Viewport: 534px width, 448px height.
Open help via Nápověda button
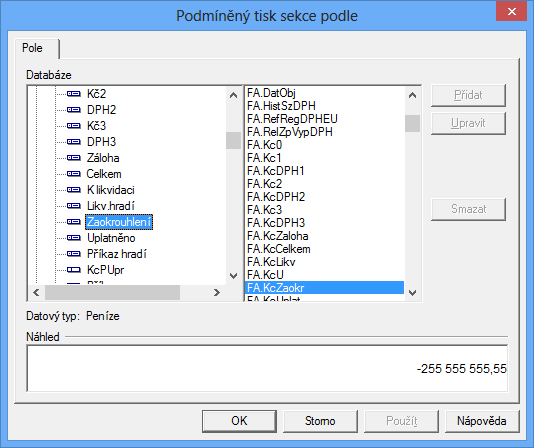point(482,421)
